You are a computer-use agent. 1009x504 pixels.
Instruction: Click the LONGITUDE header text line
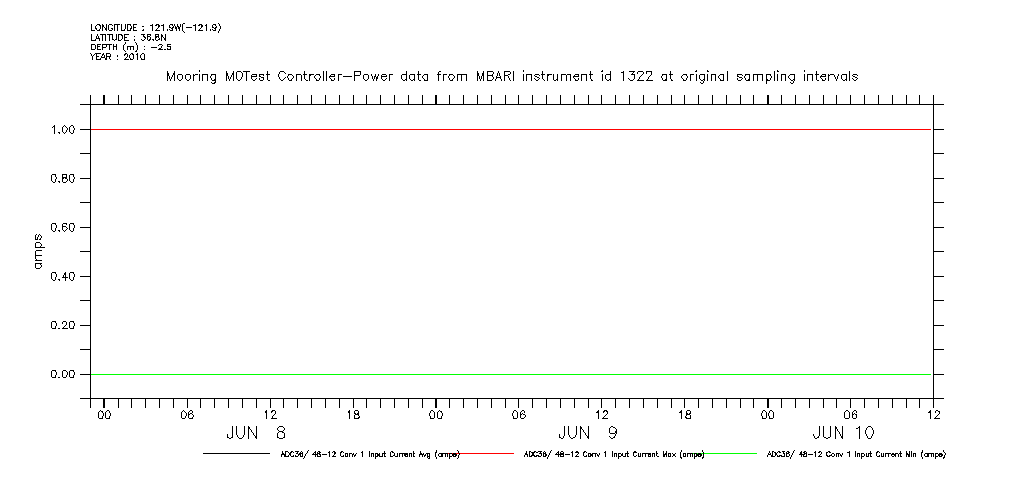pyautogui.click(x=155, y=27)
